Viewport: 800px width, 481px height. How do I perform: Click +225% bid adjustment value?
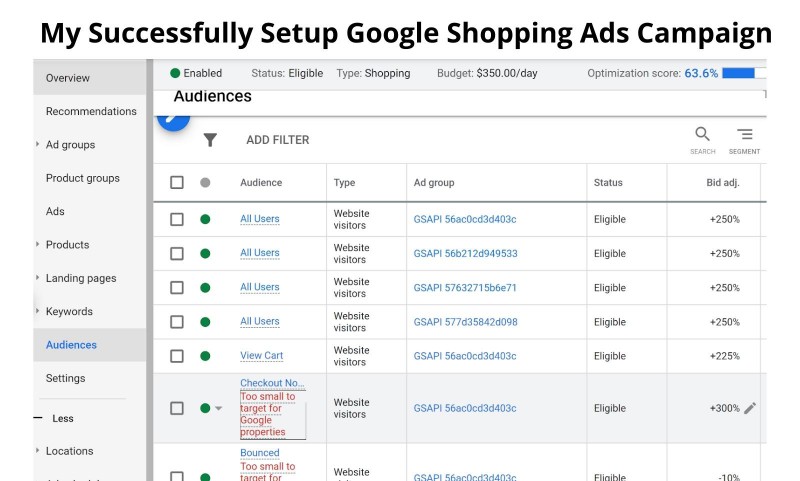coord(724,356)
